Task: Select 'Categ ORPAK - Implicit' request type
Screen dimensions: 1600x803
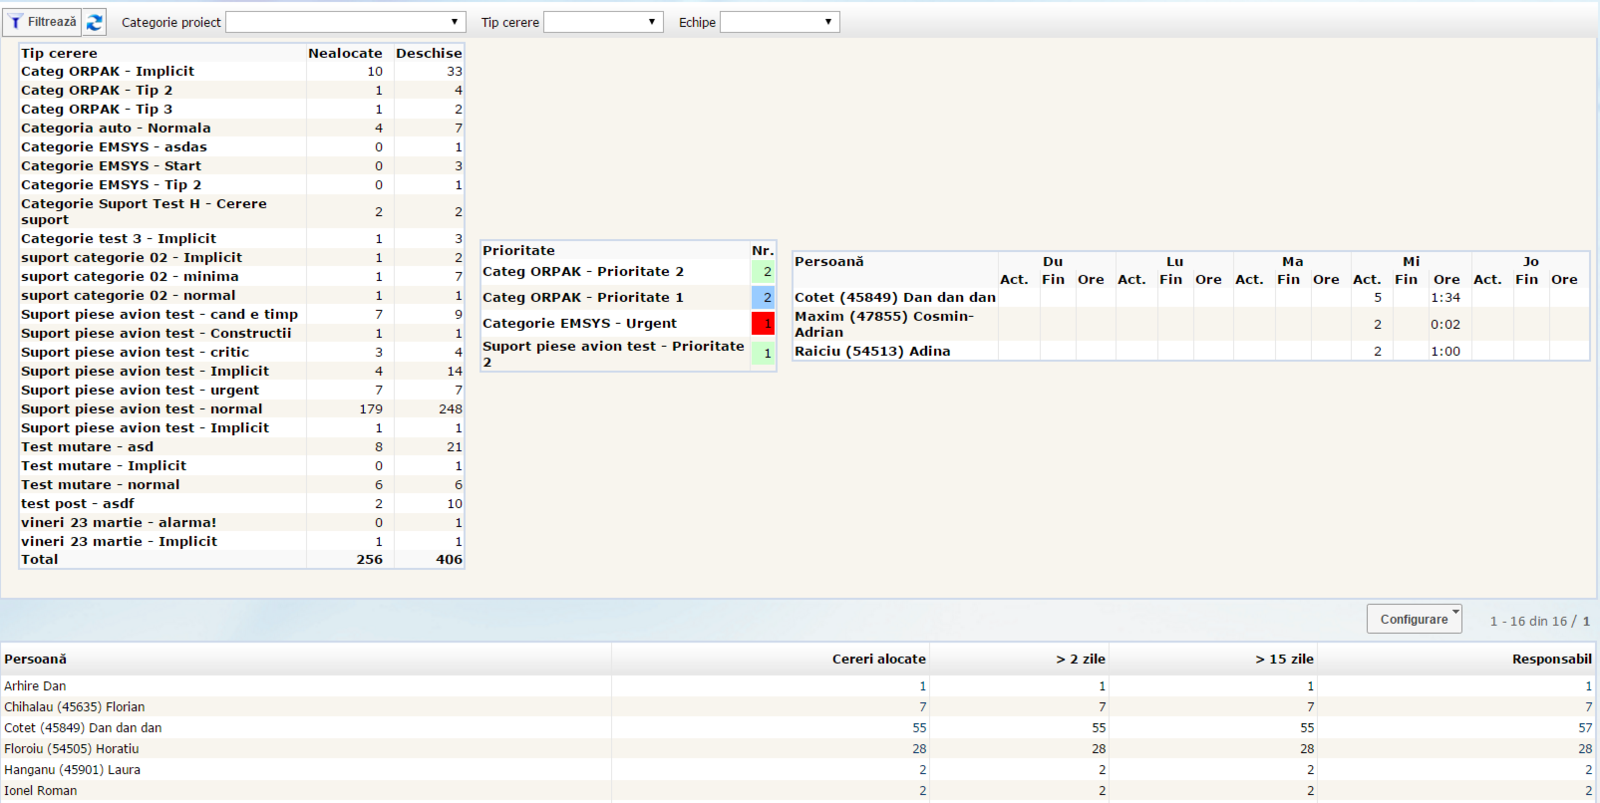Action: [x=108, y=71]
